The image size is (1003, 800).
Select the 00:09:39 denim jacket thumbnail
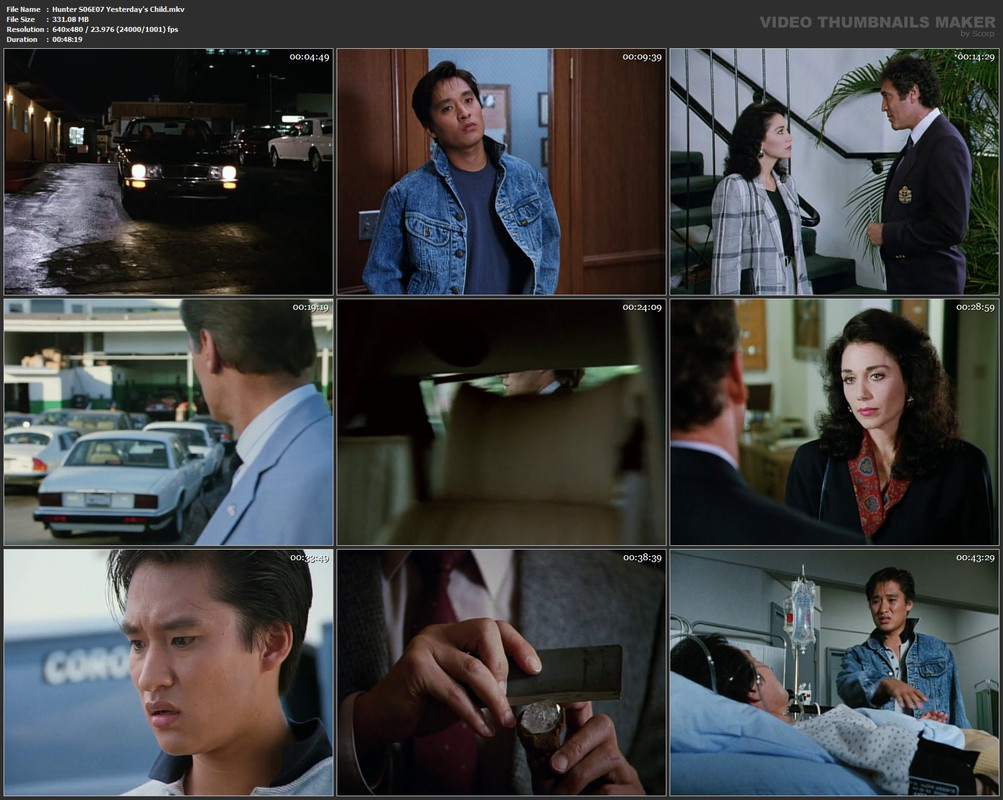(x=502, y=171)
